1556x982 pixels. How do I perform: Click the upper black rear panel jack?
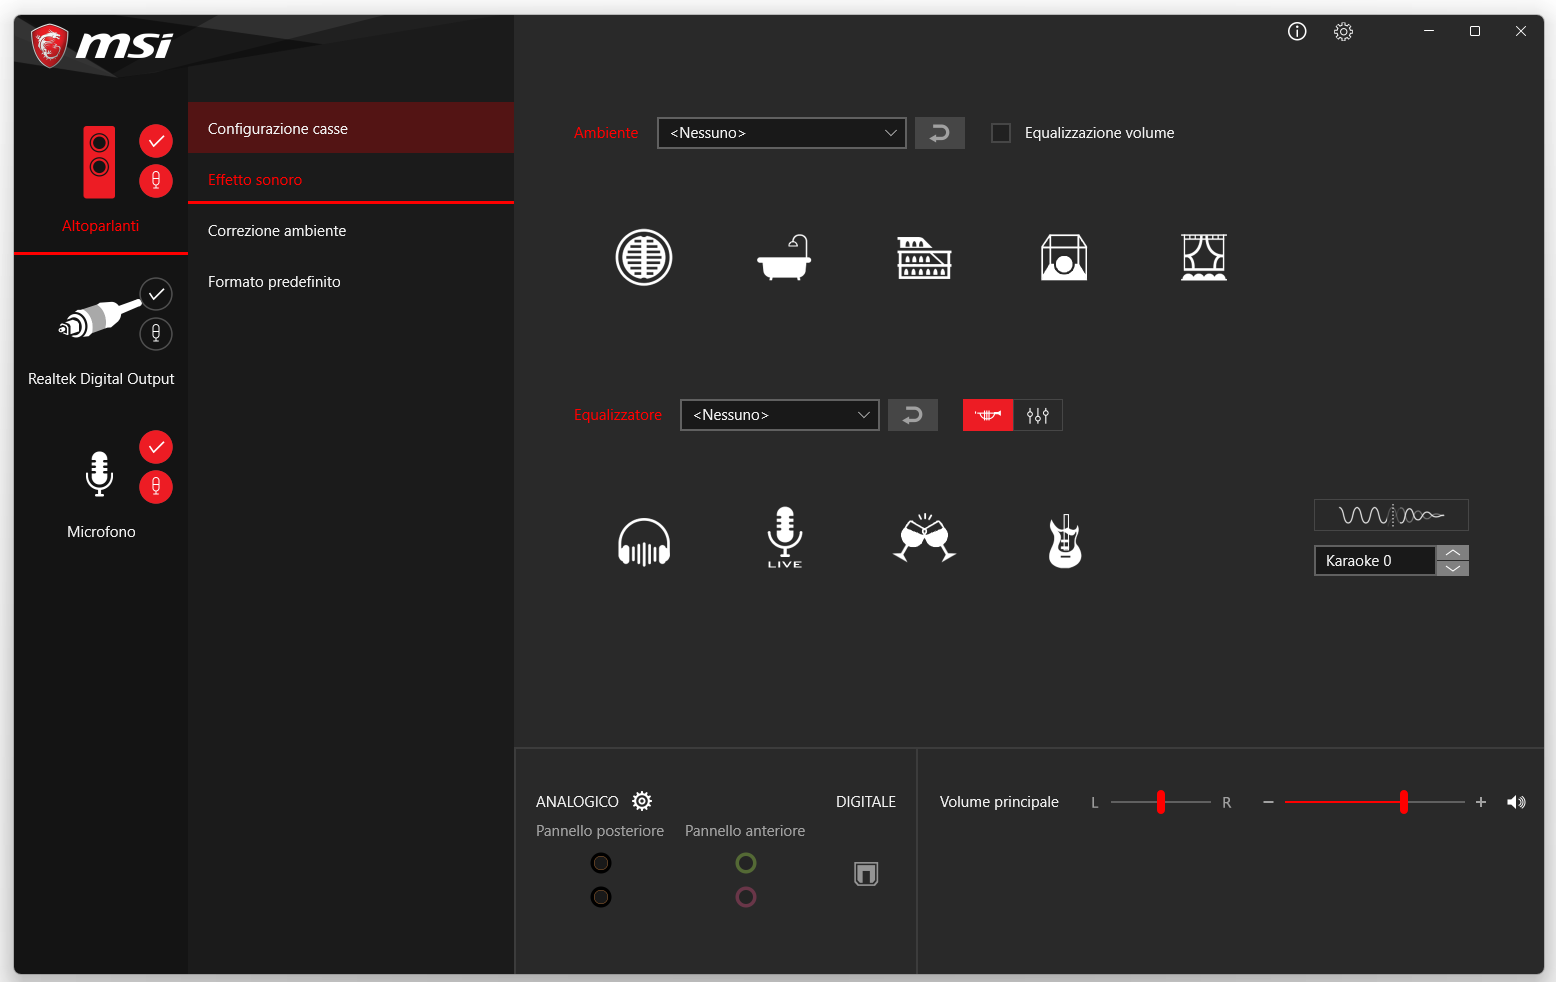(x=601, y=863)
